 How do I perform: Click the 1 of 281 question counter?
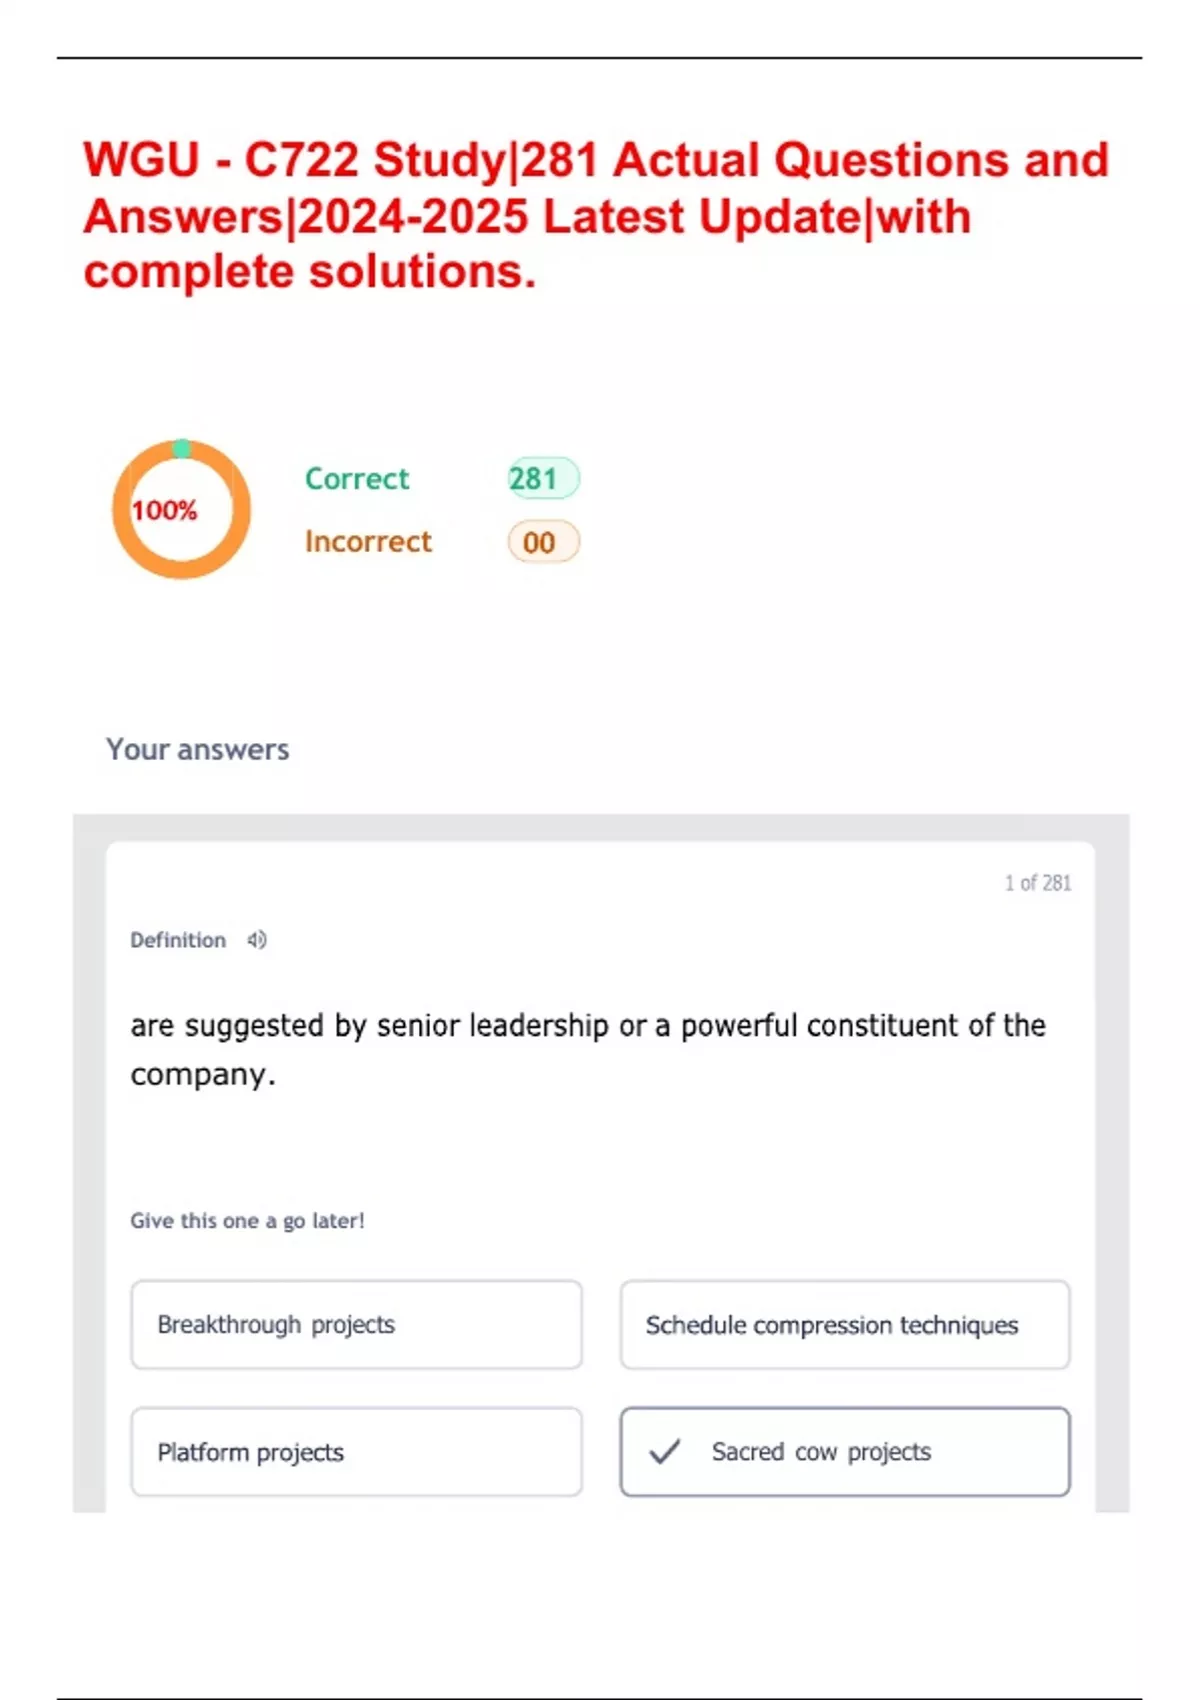(1037, 883)
